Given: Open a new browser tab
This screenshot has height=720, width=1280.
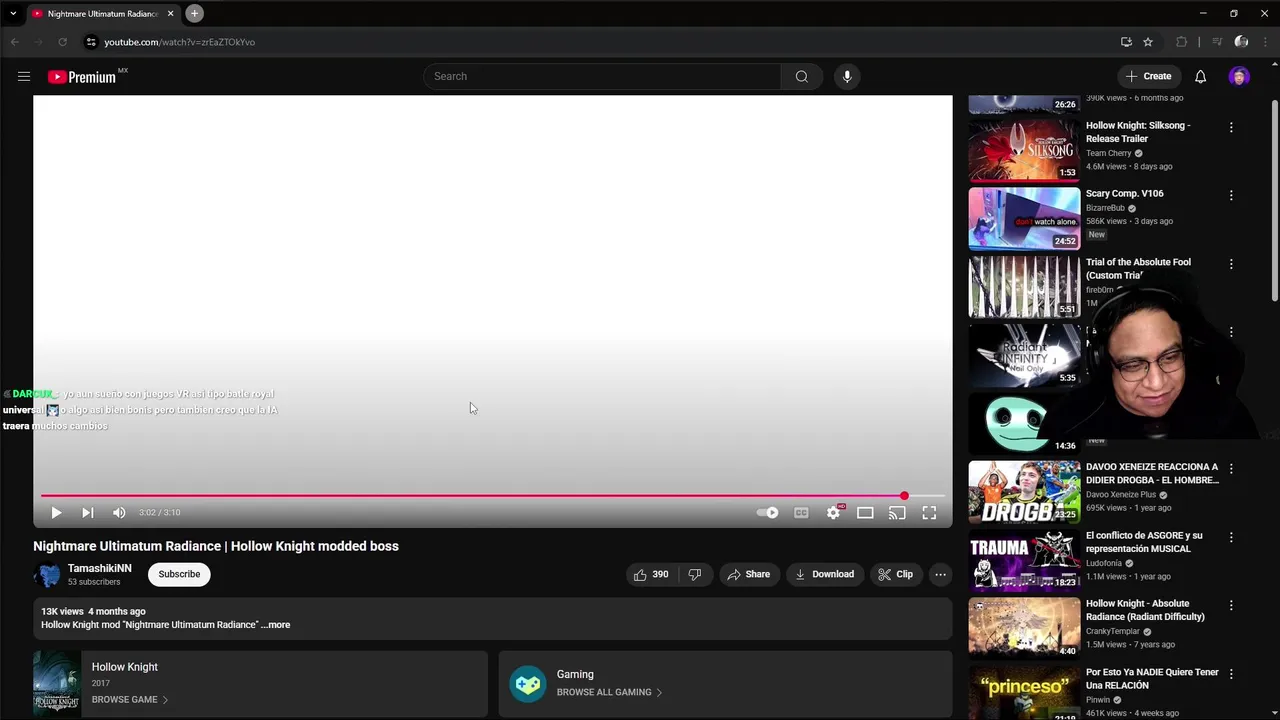Looking at the screenshot, I should [x=194, y=13].
